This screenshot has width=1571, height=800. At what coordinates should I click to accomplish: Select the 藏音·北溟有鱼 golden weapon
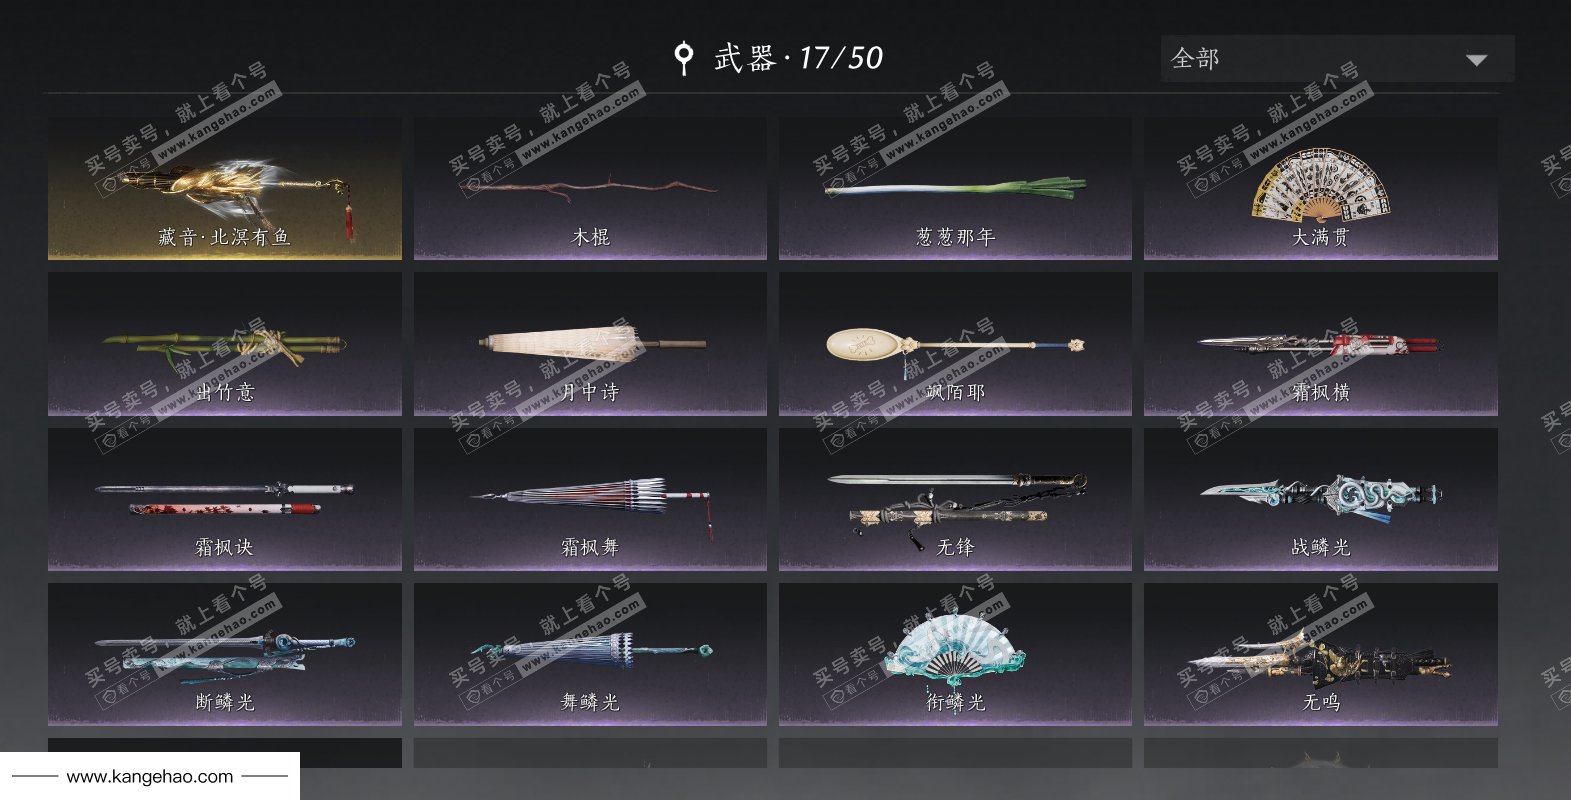[x=225, y=189]
